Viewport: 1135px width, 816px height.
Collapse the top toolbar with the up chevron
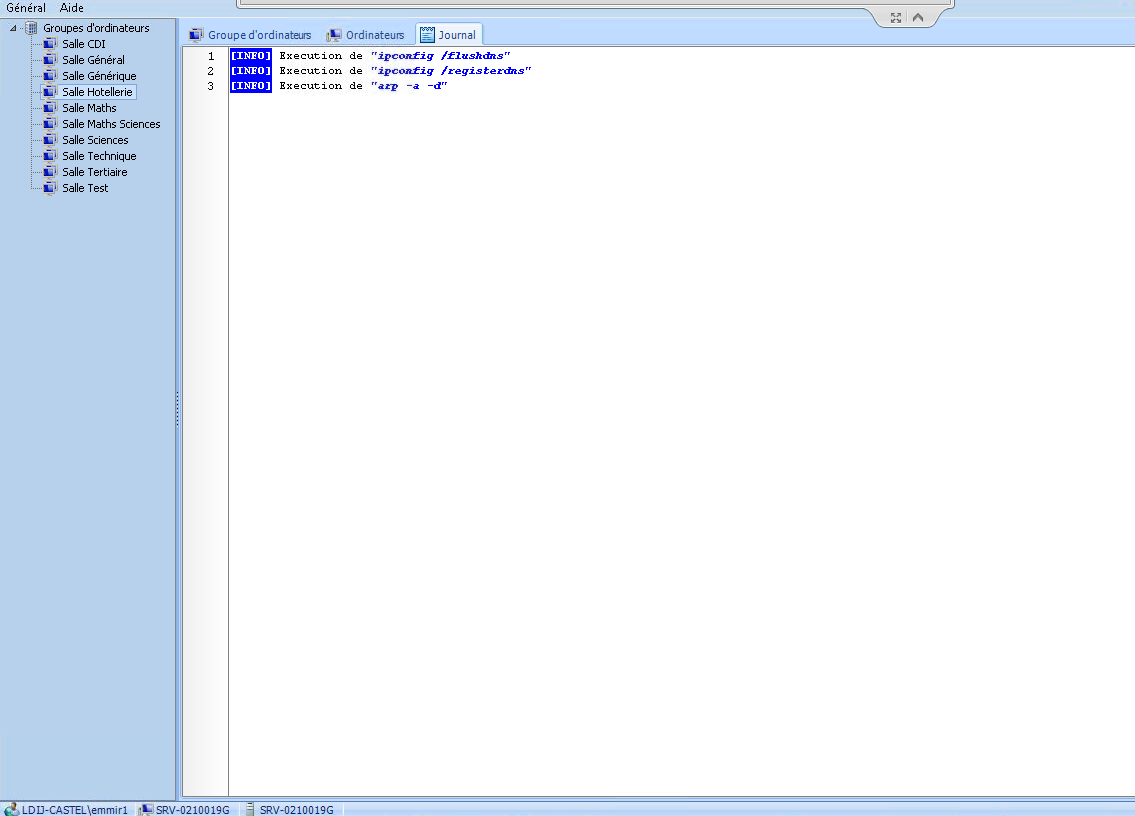coord(918,17)
